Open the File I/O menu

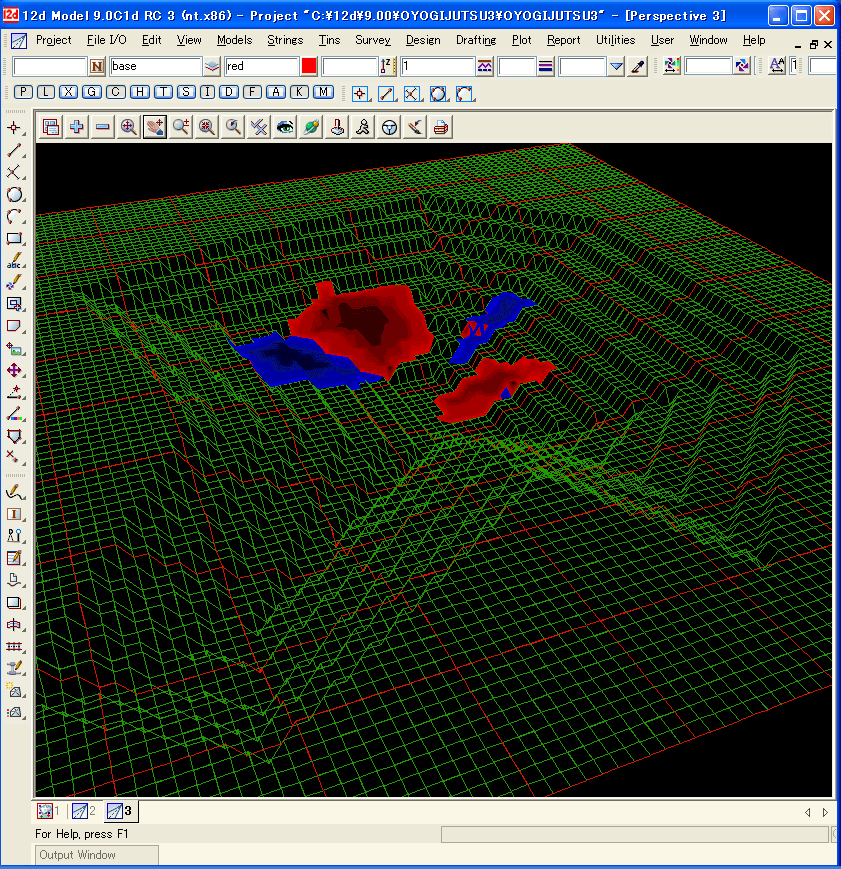click(106, 40)
